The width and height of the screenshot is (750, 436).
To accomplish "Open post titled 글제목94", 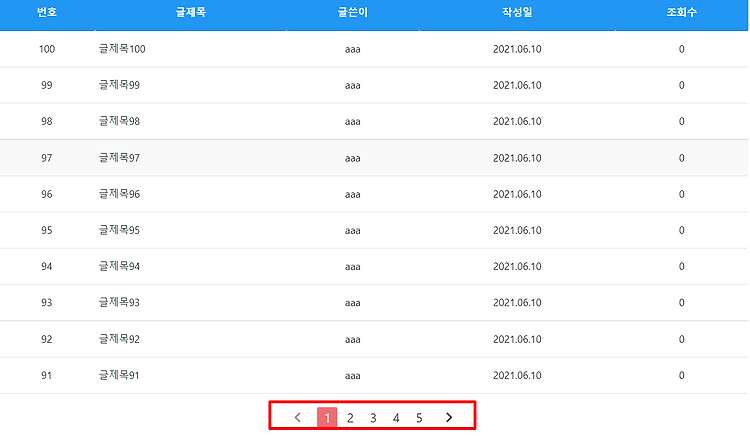I will pyautogui.click(x=119, y=266).
